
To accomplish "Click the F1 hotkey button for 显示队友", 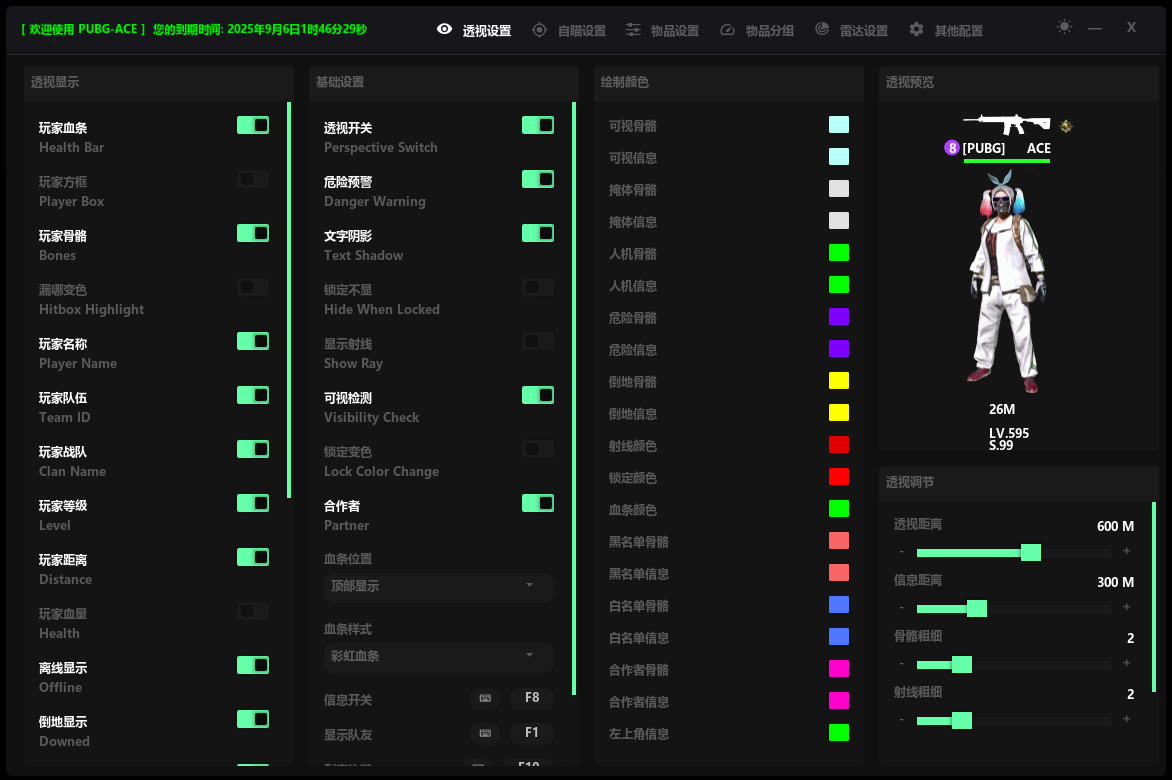I will pos(532,733).
